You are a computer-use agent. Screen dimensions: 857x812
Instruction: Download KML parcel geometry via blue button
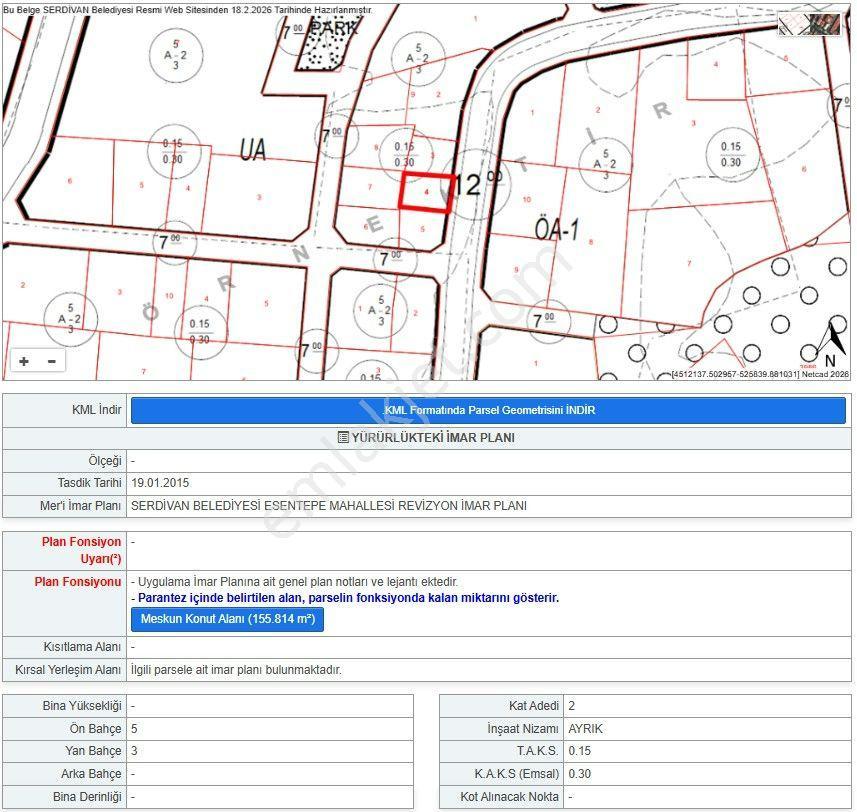[x=488, y=410]
